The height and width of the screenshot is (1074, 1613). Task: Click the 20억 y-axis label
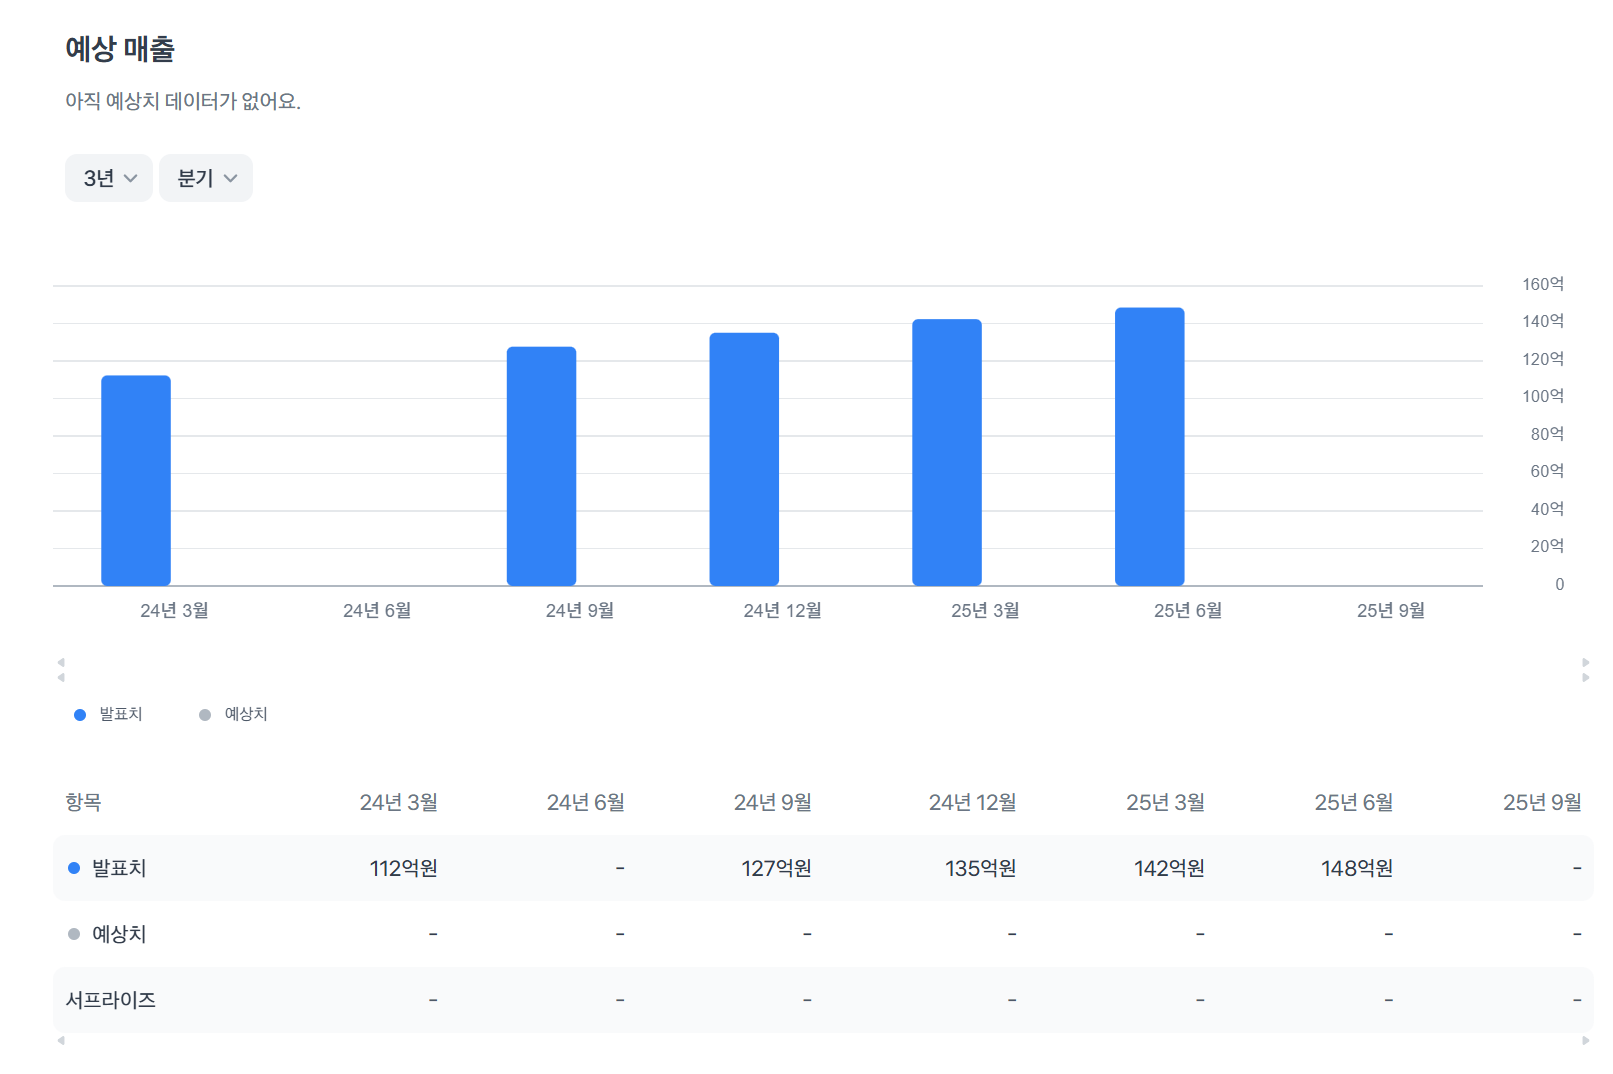point(1547,546)
